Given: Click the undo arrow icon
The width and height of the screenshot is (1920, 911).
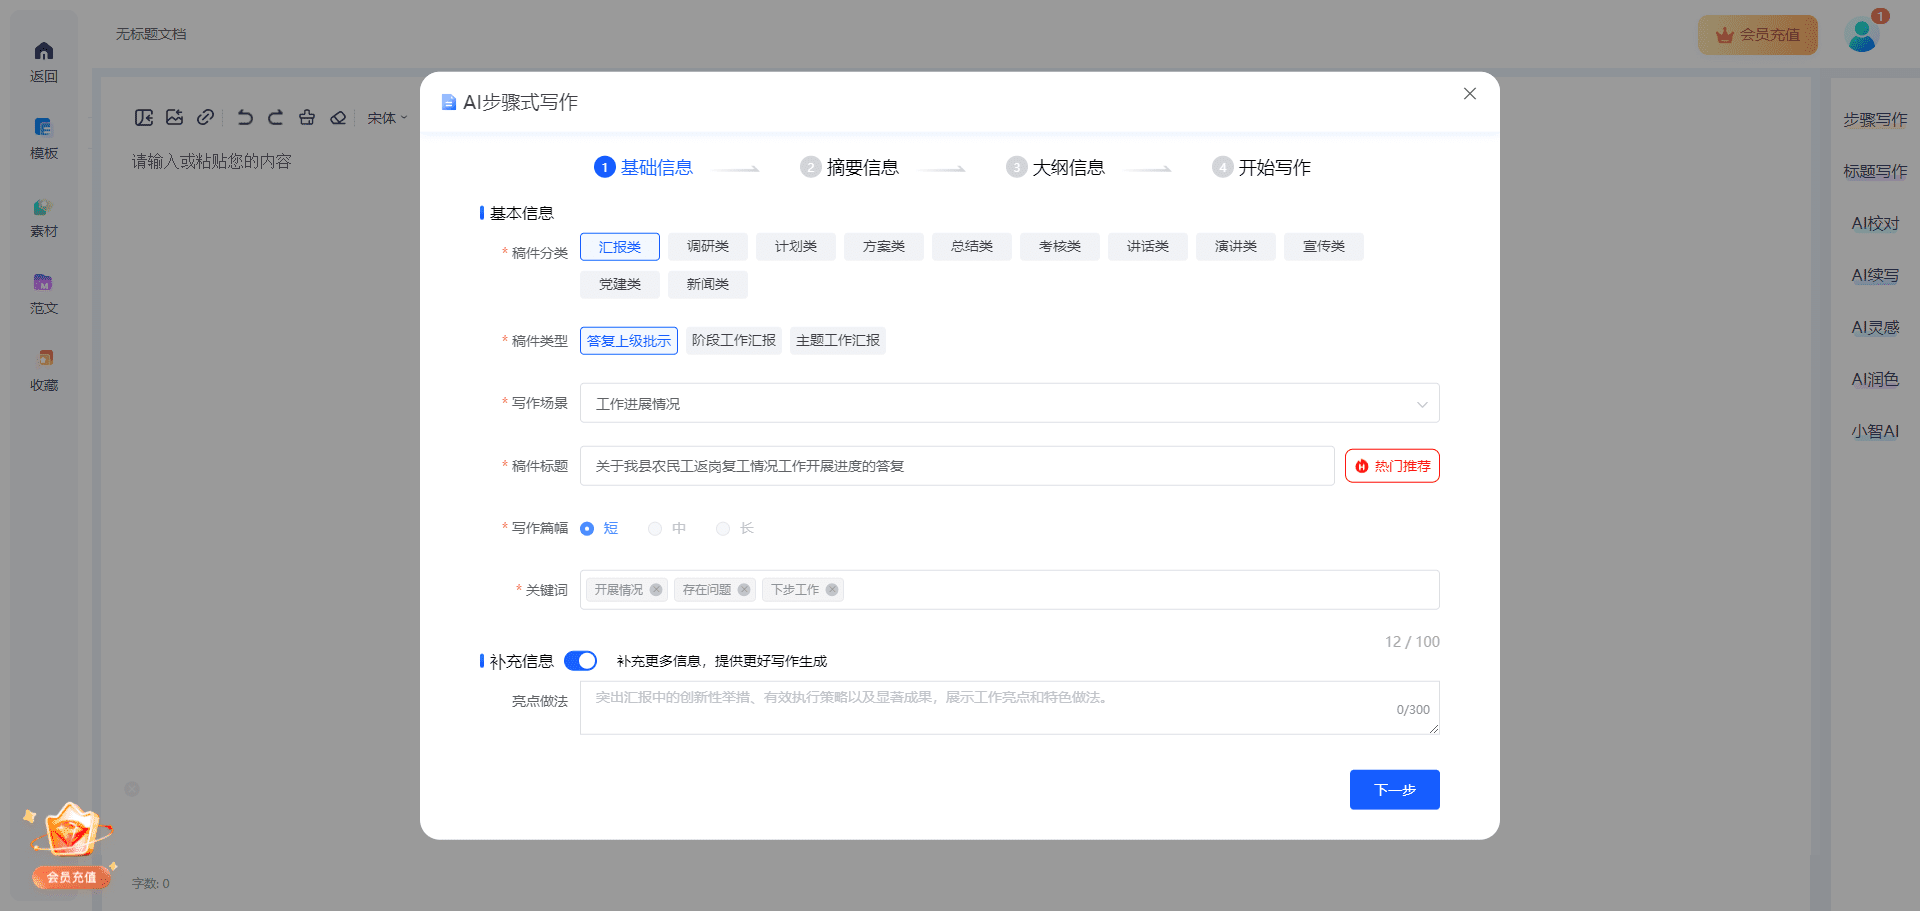Looking at the screenshot, I should pyautogui.click(x=245, y=117).
